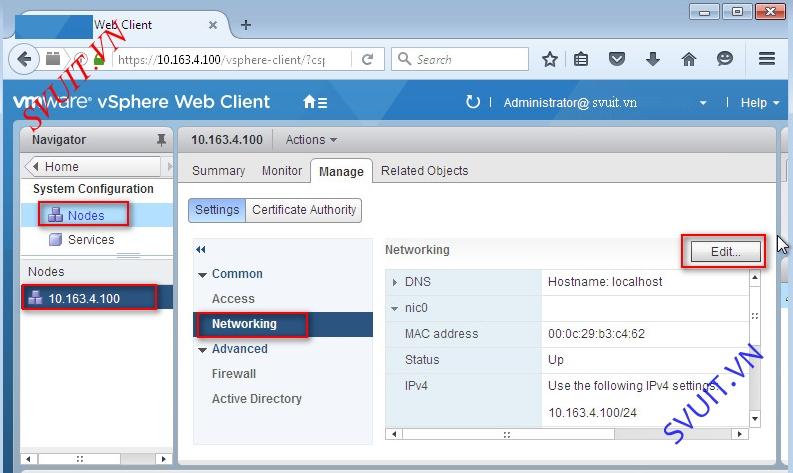Image resolution: width=793 pixels, height=473 pixels.
Task: Open a new browser tab
Action: 246,25
